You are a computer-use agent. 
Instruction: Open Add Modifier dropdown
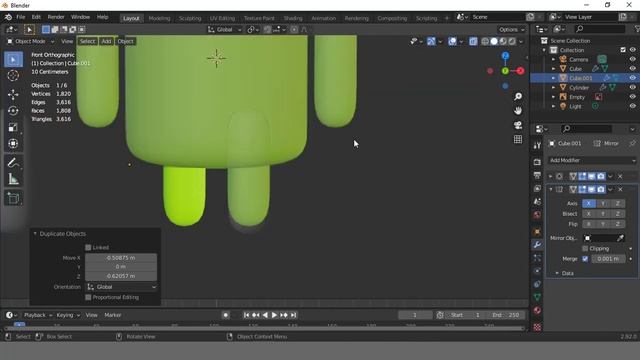click(592, 160)
